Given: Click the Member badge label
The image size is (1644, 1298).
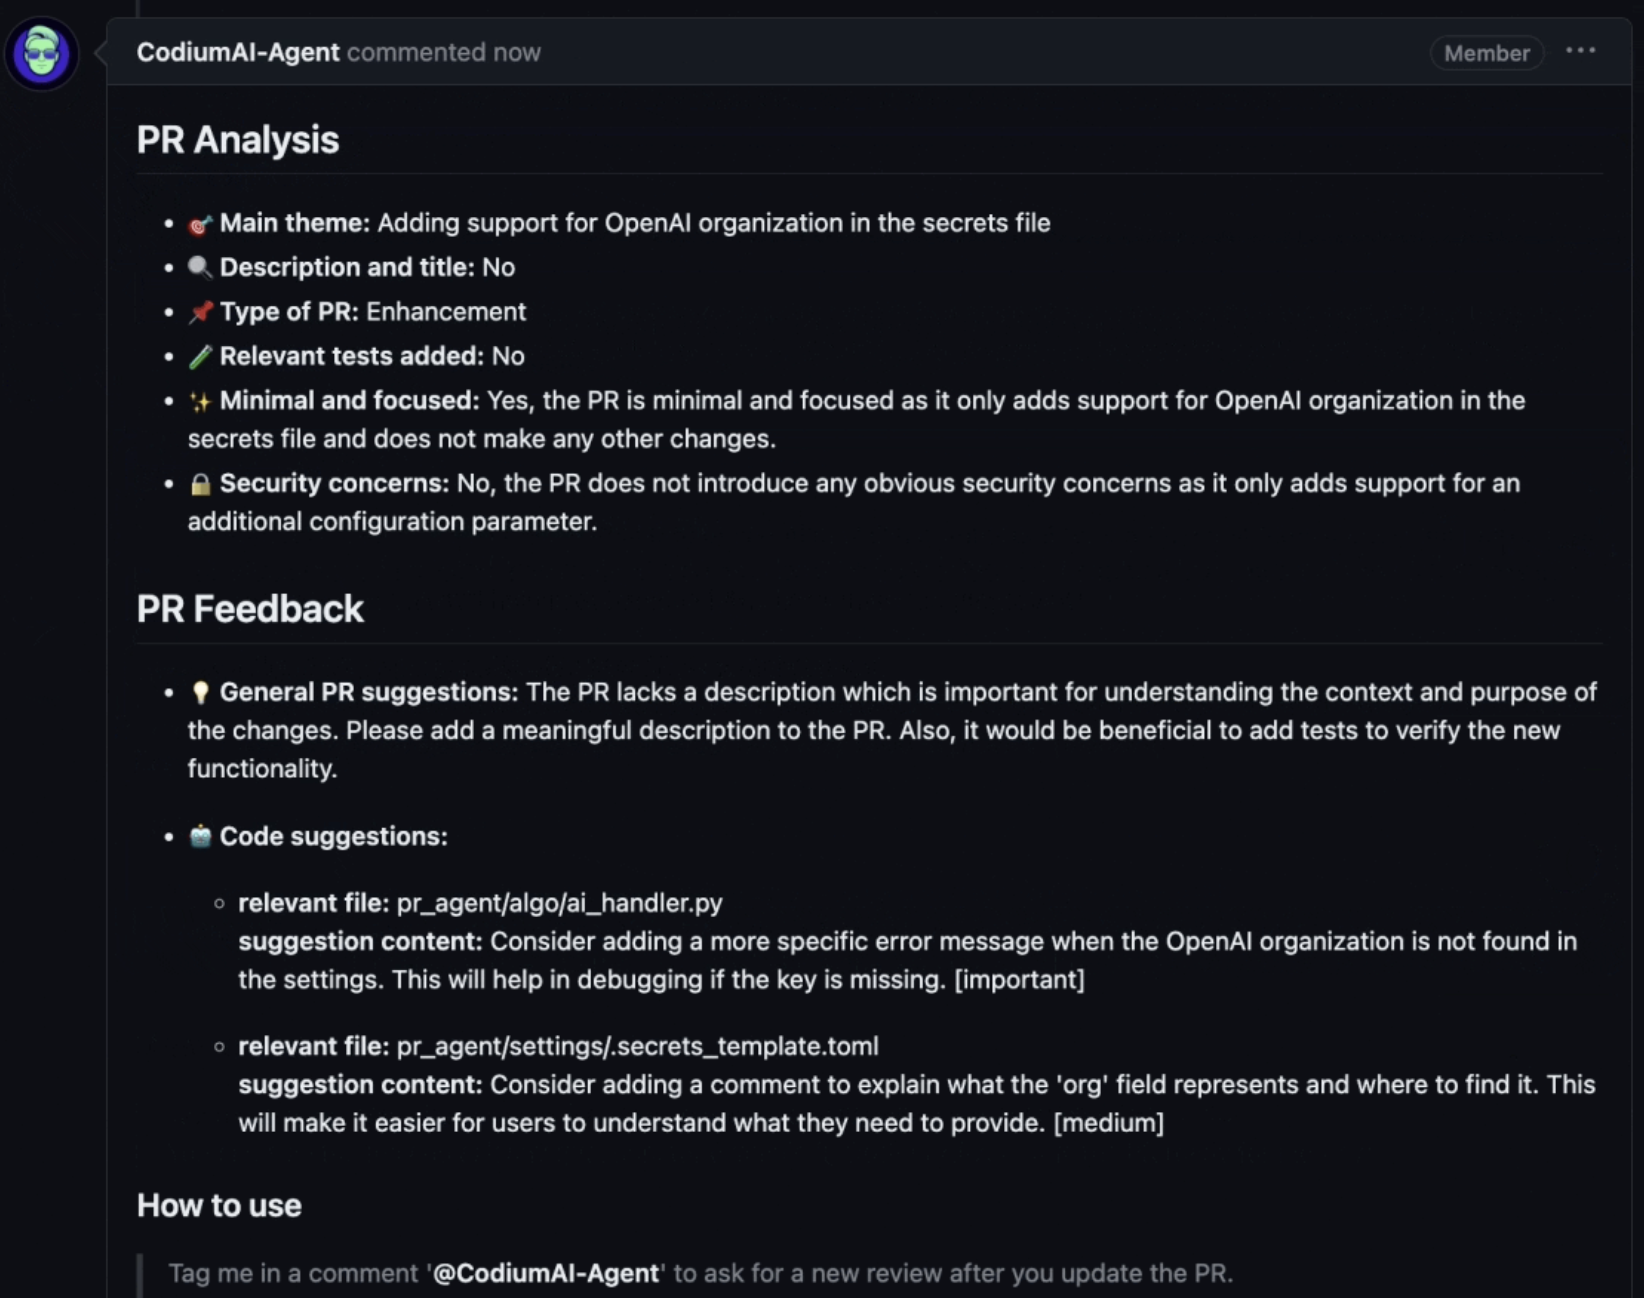Looking at the screenshot, I should [x=1486, y=53].
